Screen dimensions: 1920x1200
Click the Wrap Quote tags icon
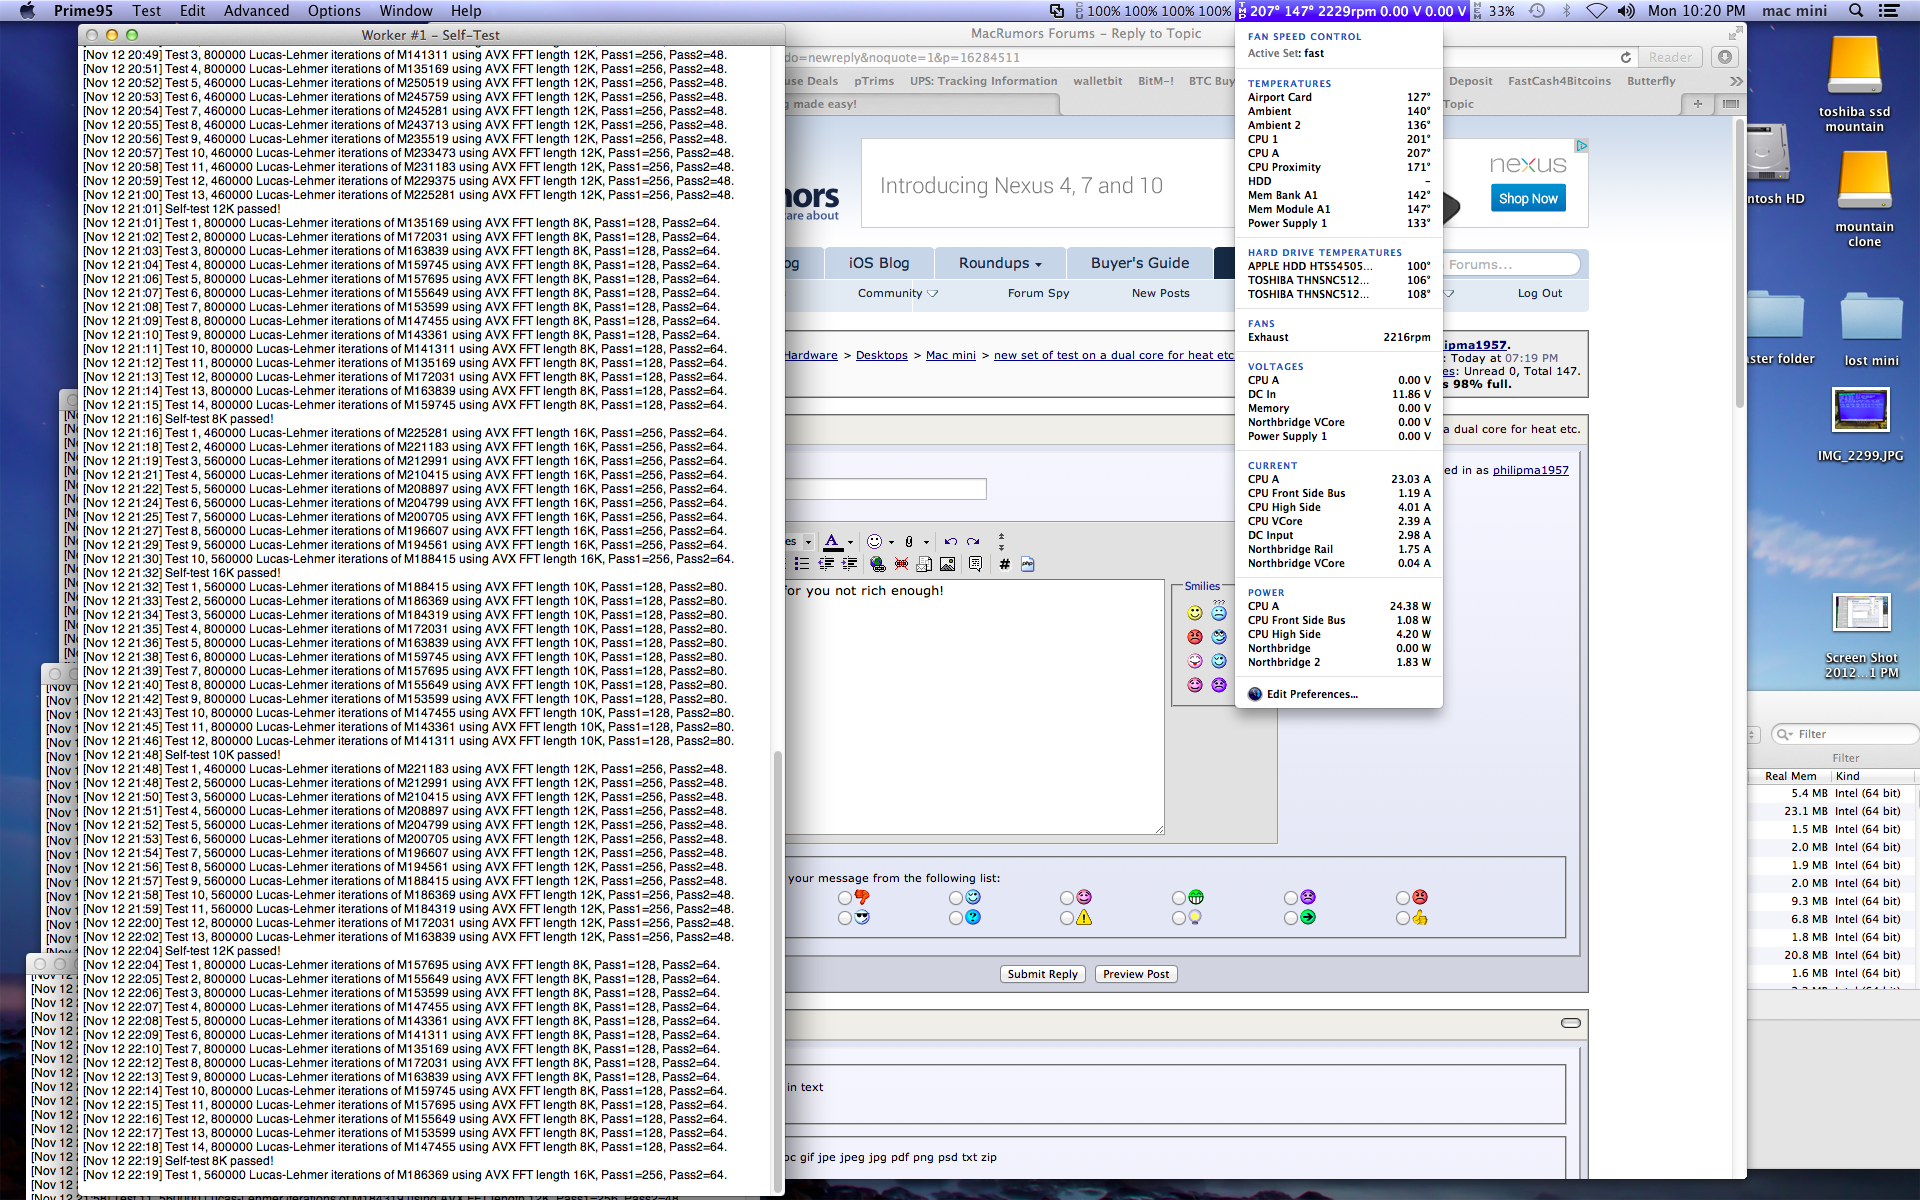[x=975, y=564]
